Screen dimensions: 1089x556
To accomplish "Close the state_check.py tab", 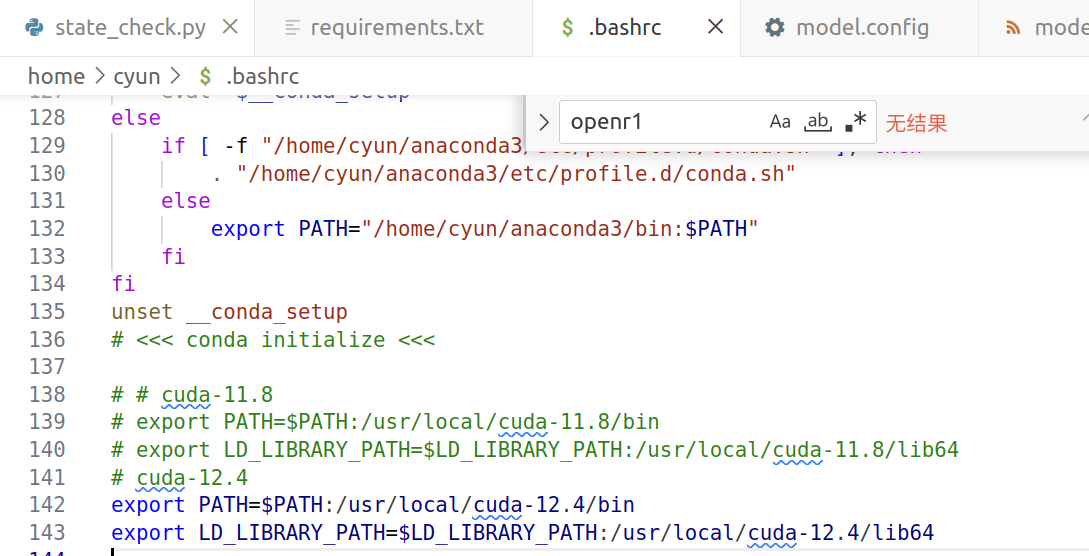I will point(230,27).
